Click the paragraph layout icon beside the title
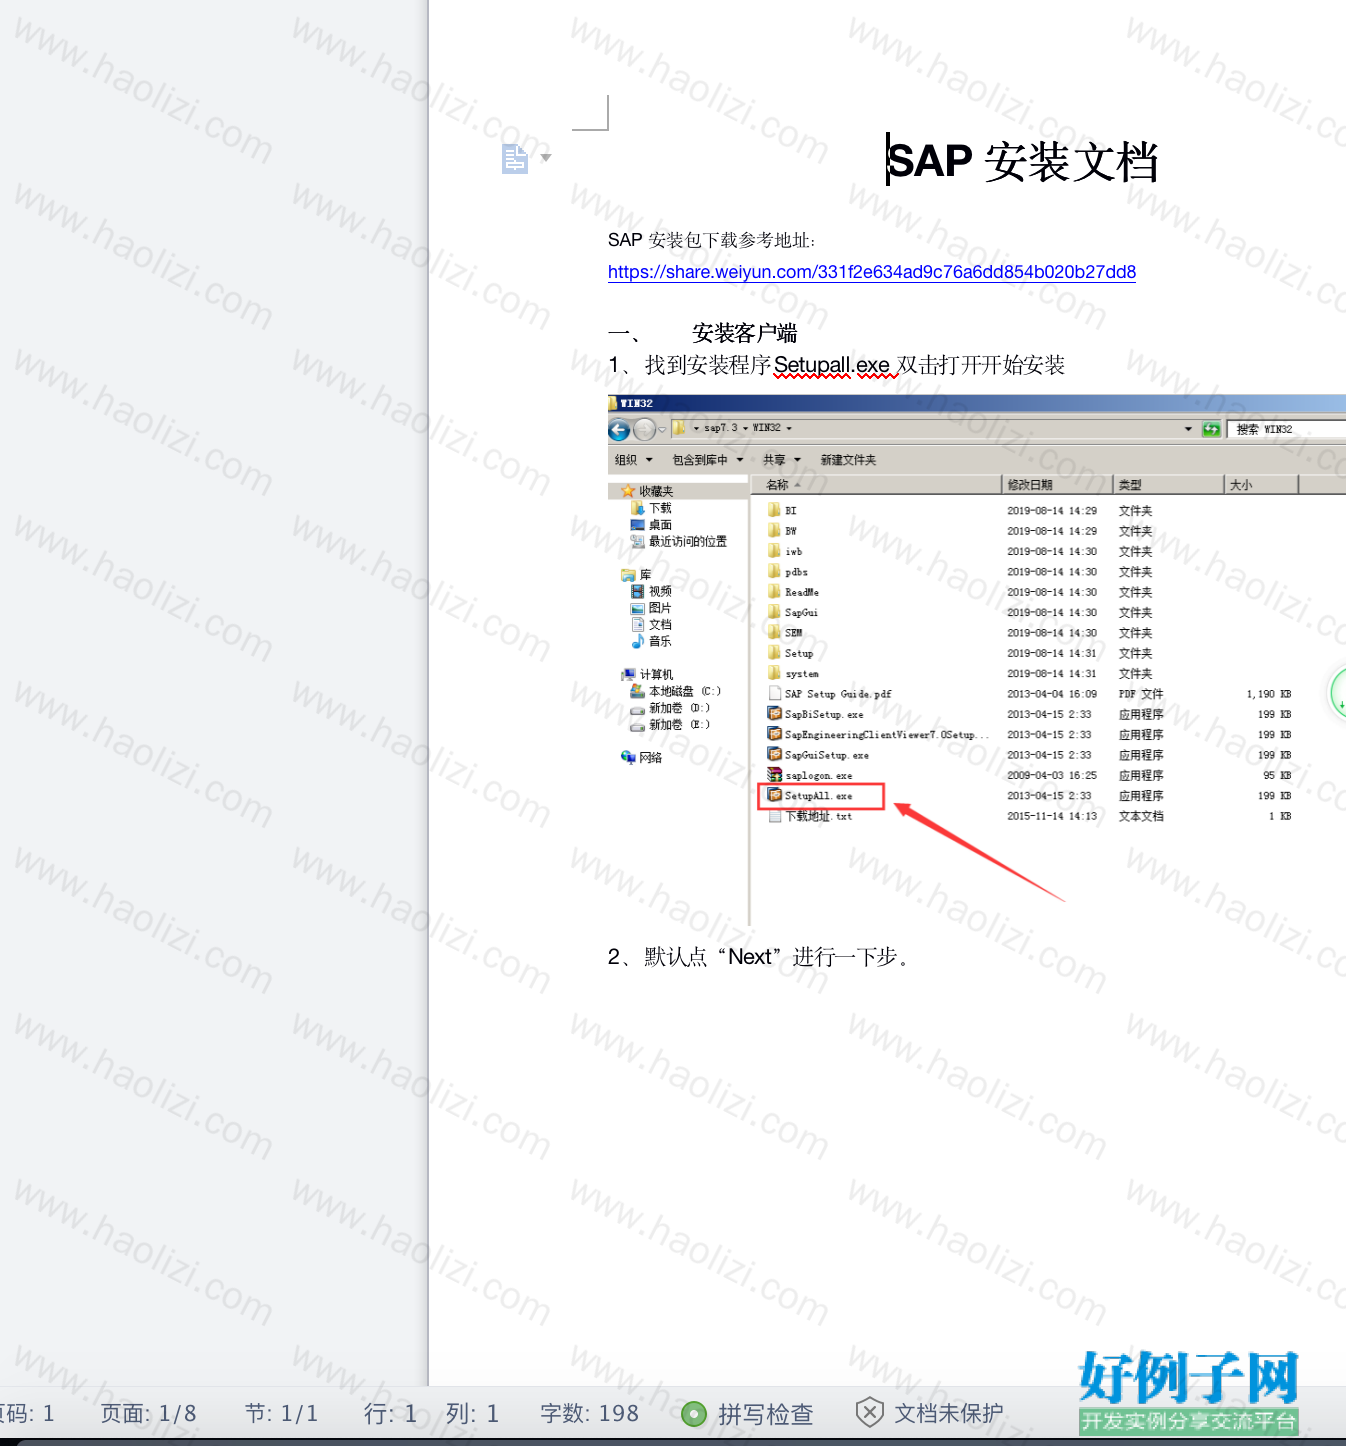 pos(515,158)
